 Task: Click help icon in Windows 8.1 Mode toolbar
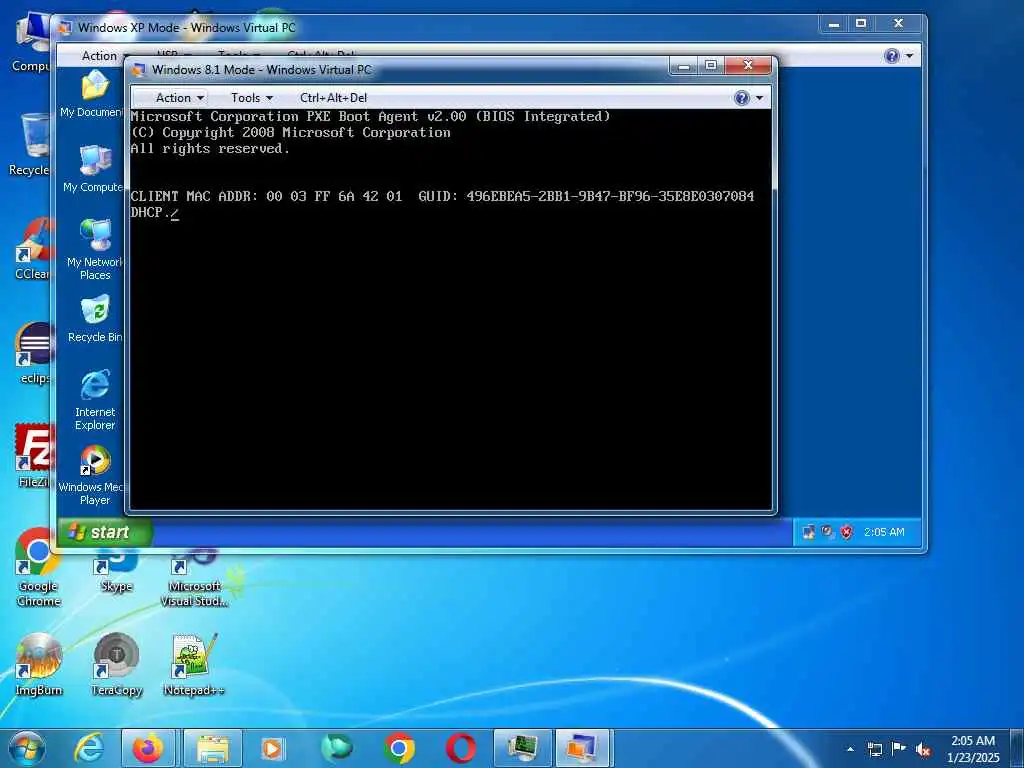click(x=742, y=98)
